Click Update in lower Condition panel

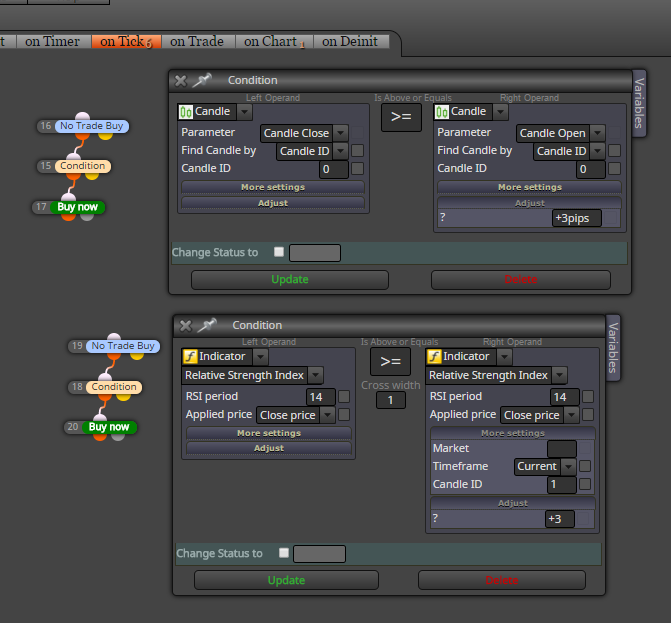point(286,581)
